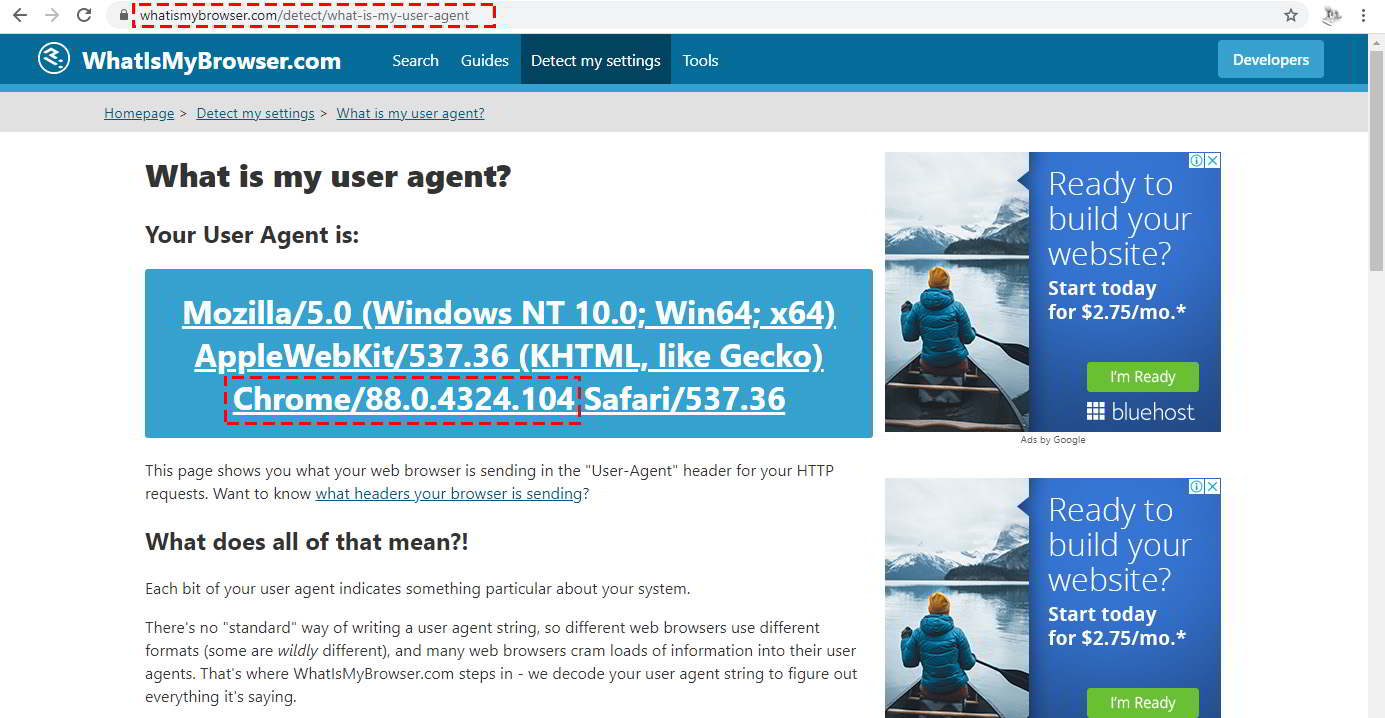Screen dimensions: 1385x718
Task: Open the Chrome three-dot menu
Action: tap(1364, 15)
